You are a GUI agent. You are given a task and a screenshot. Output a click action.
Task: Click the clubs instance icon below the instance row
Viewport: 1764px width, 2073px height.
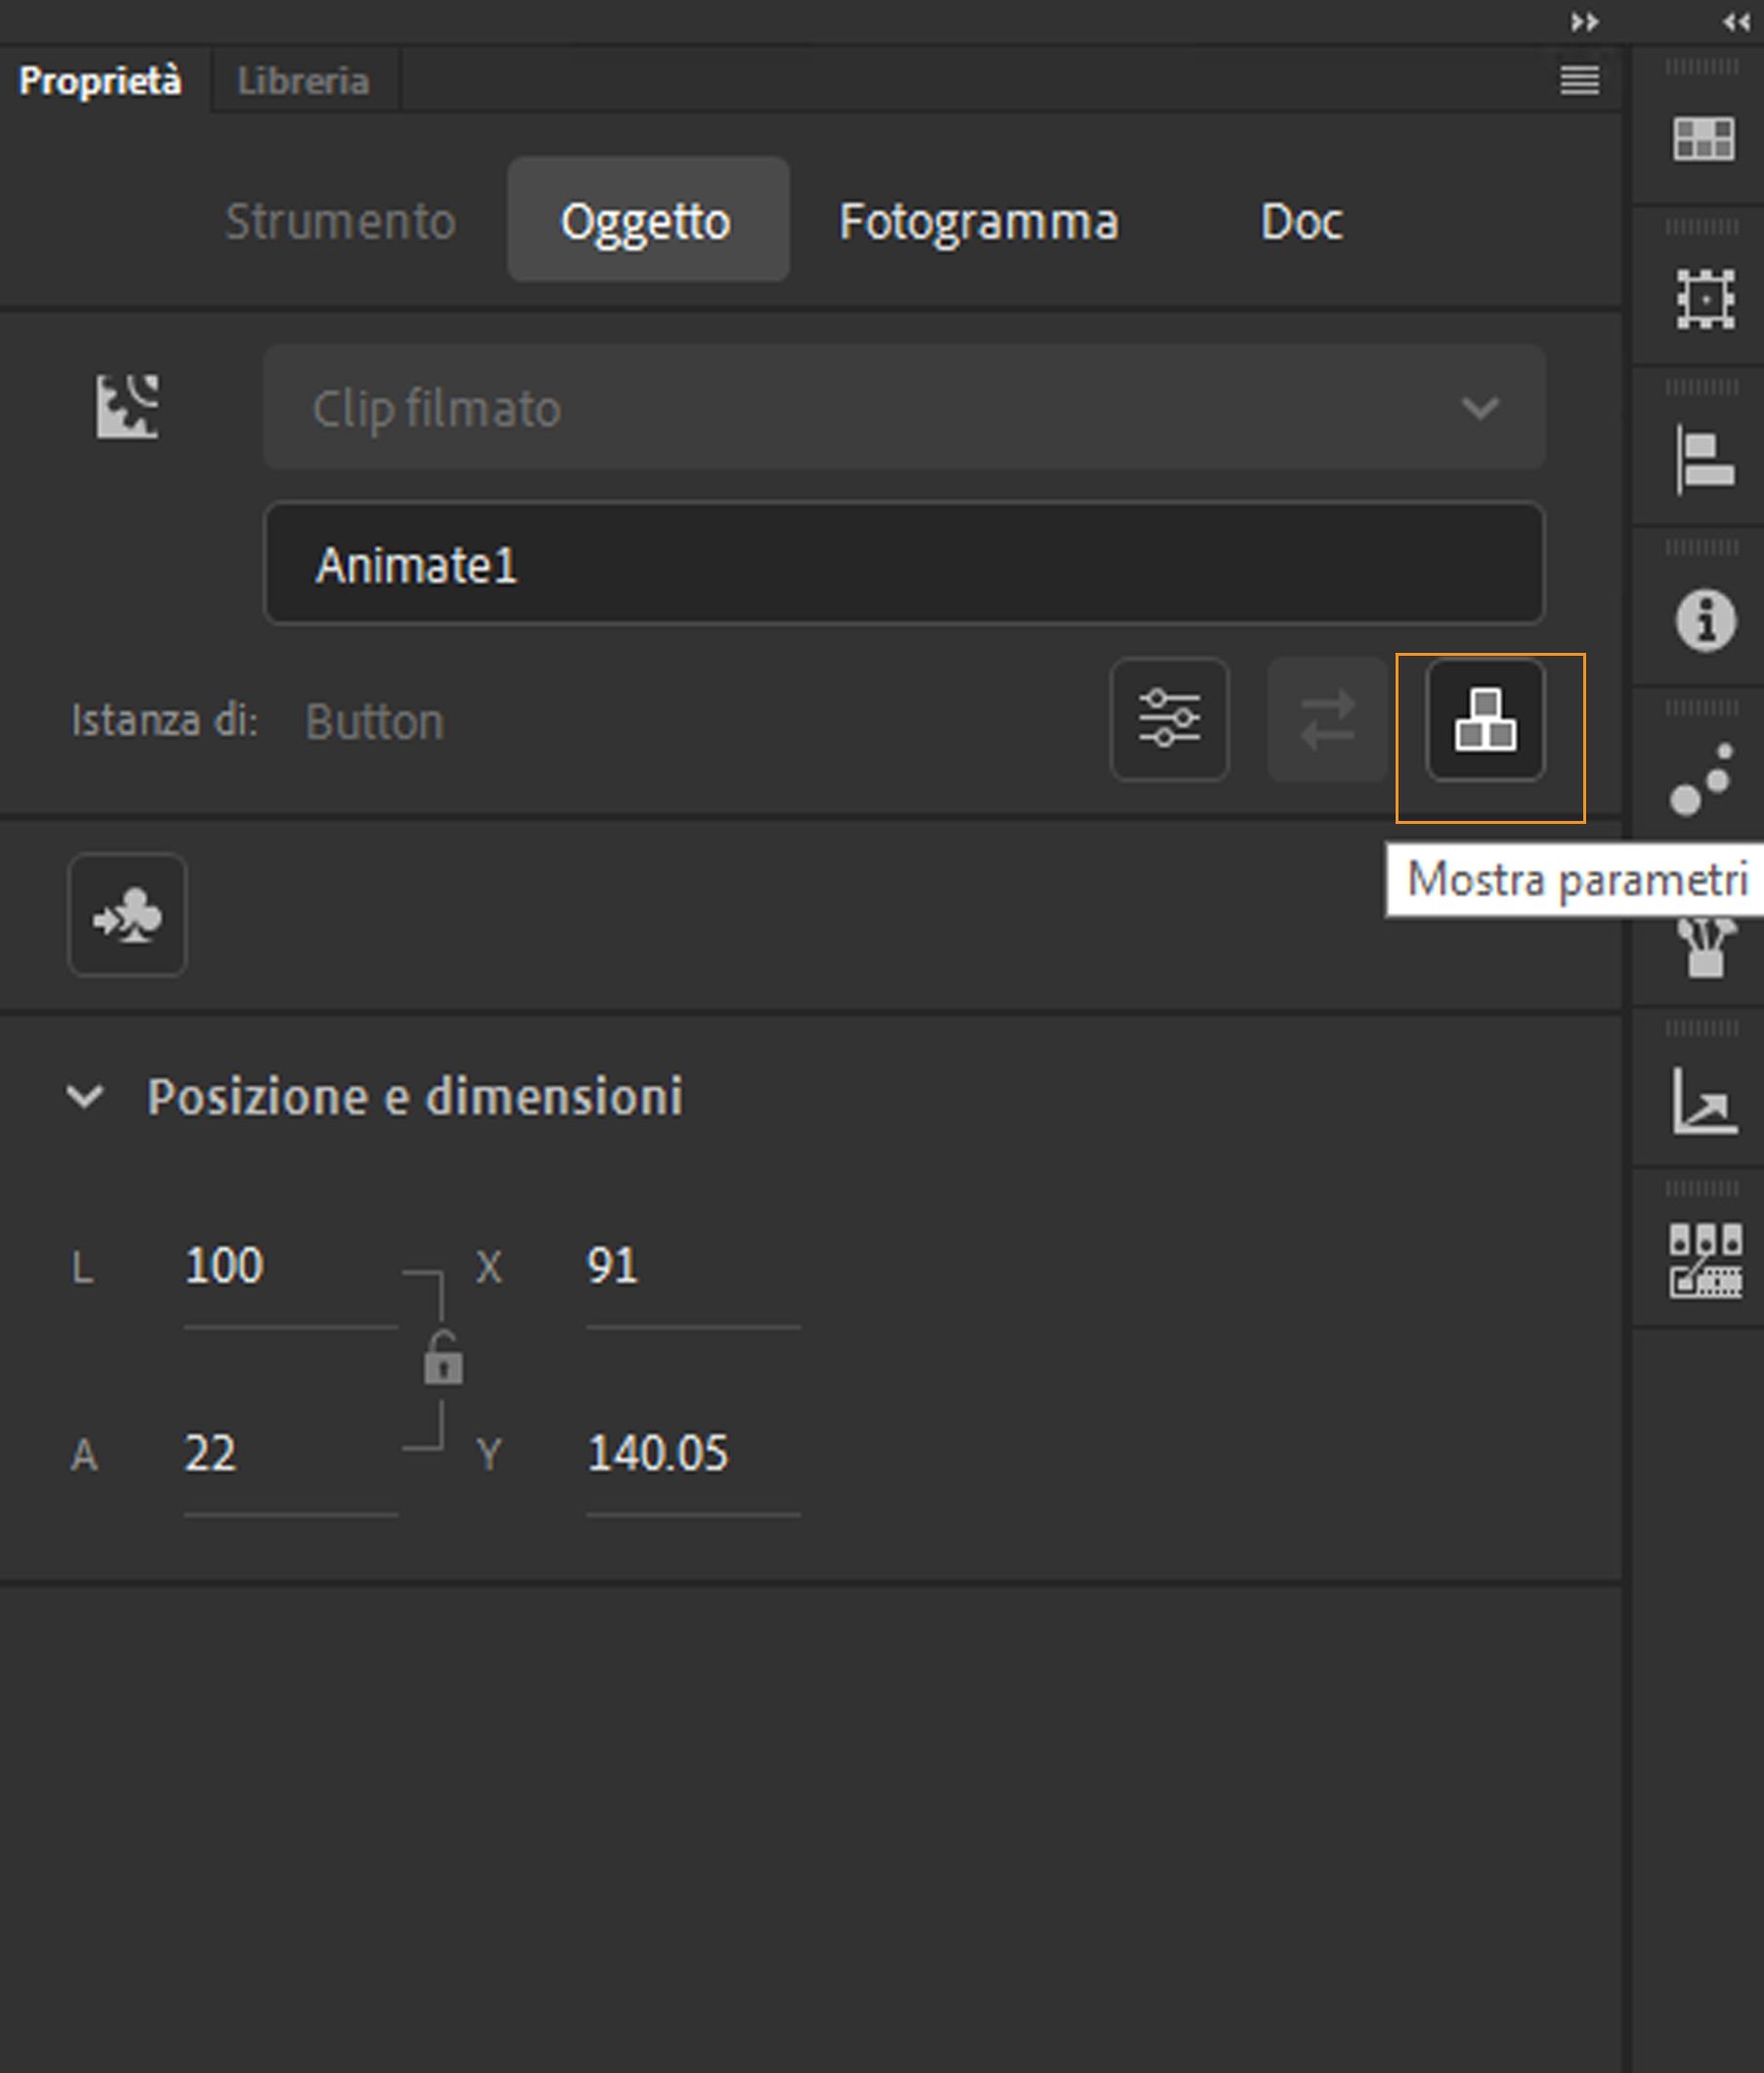click(x=128, y=915)
